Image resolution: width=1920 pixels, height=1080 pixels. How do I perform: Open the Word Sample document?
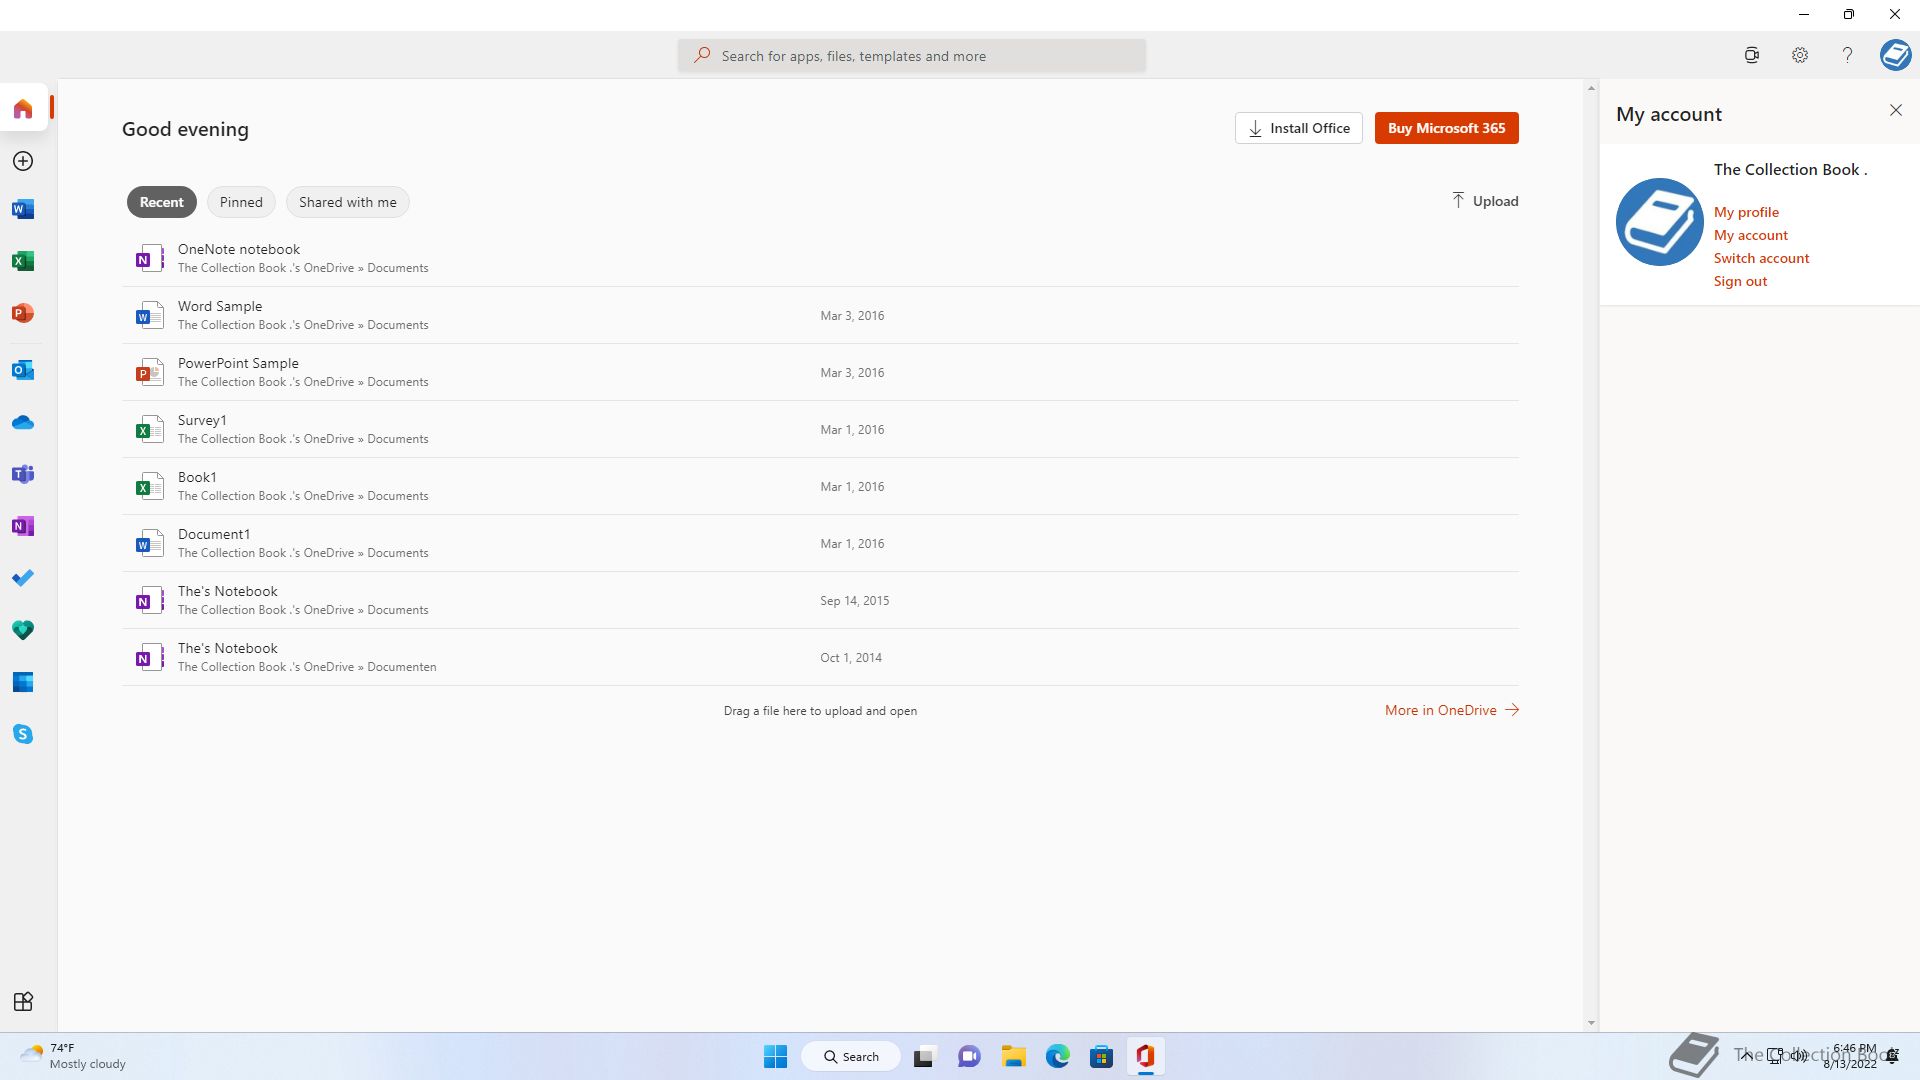(x=820, y=315)
